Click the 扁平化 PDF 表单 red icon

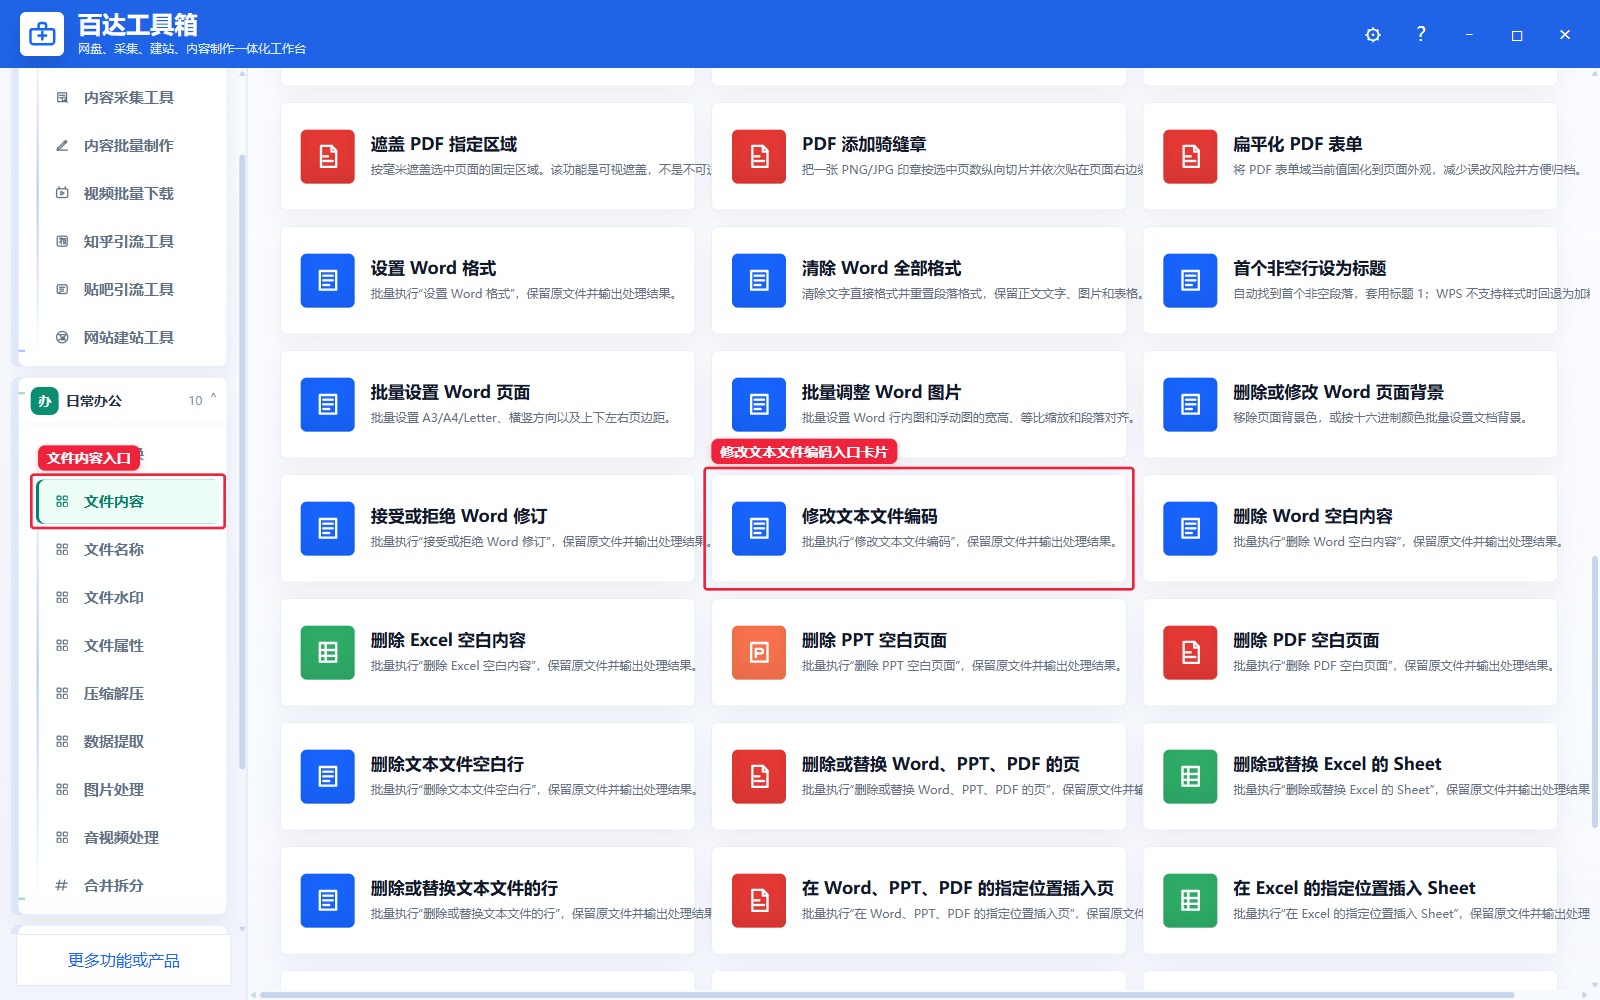point(1190,157)
